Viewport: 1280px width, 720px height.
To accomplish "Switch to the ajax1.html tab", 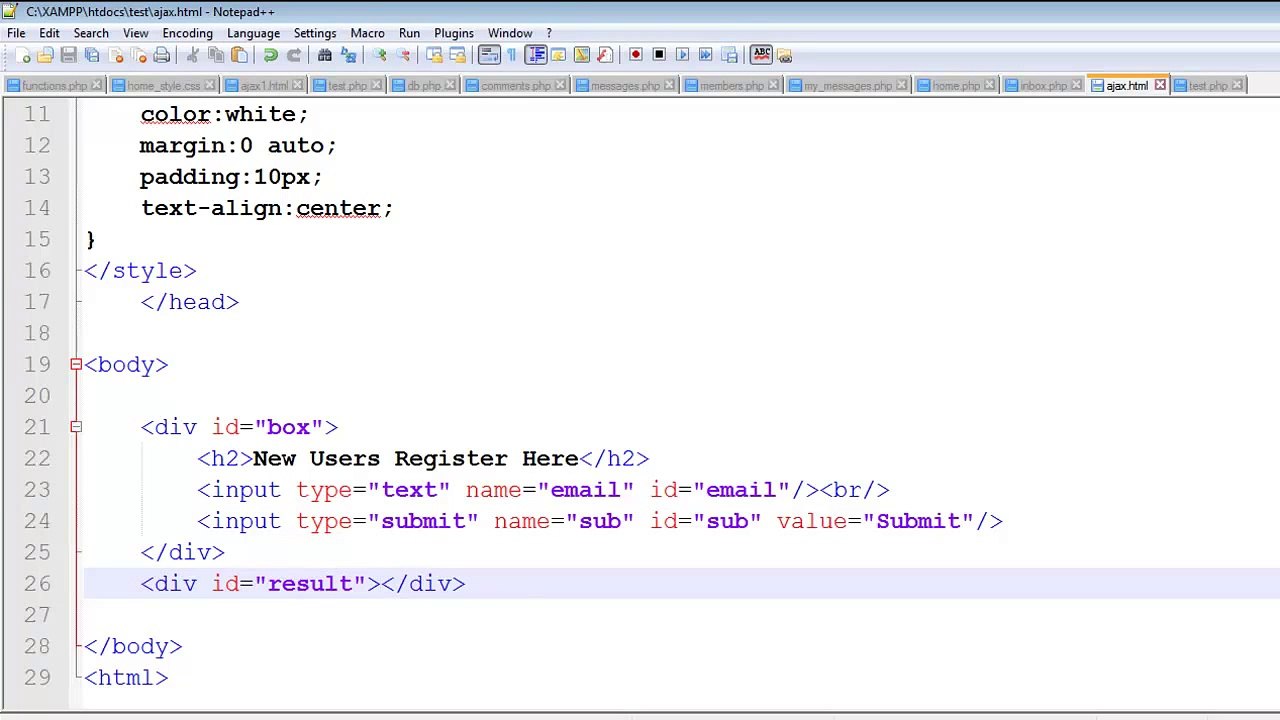I will [263, 86].
